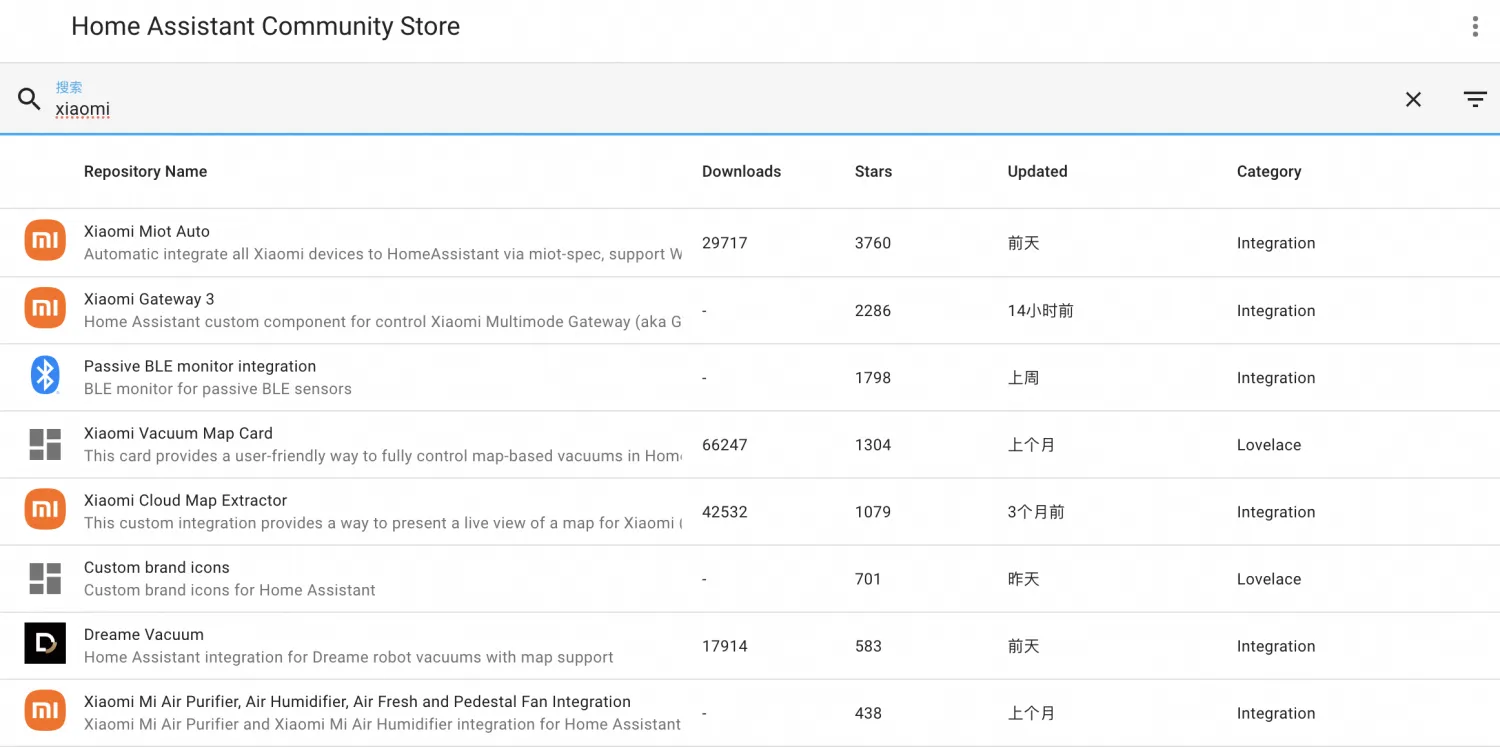
Task: Click the Home Assistant Community Store title
Action: pyautogui.click(x=266, y=26)
